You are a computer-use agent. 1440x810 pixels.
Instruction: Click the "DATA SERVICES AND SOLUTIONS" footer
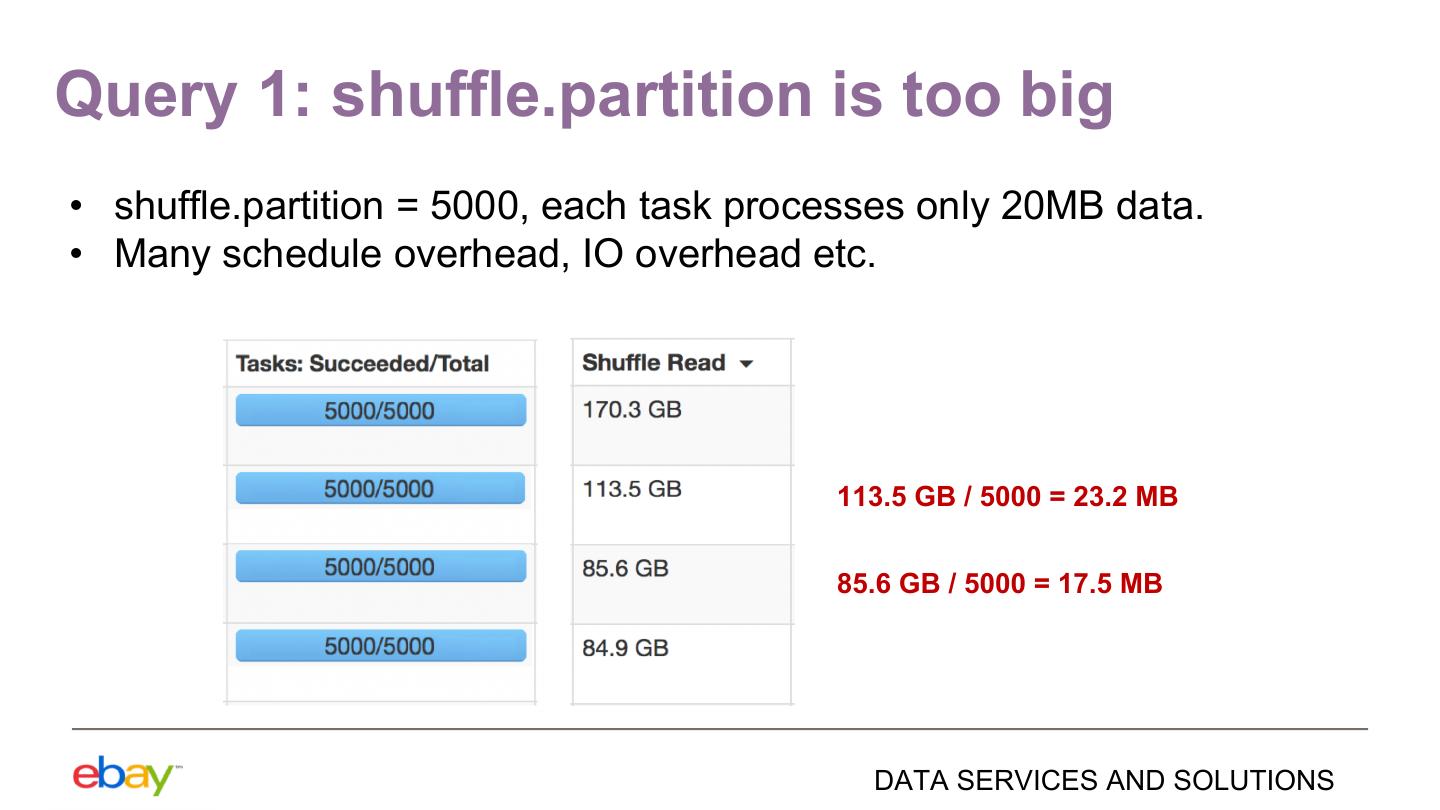(x=1103, y=780)
